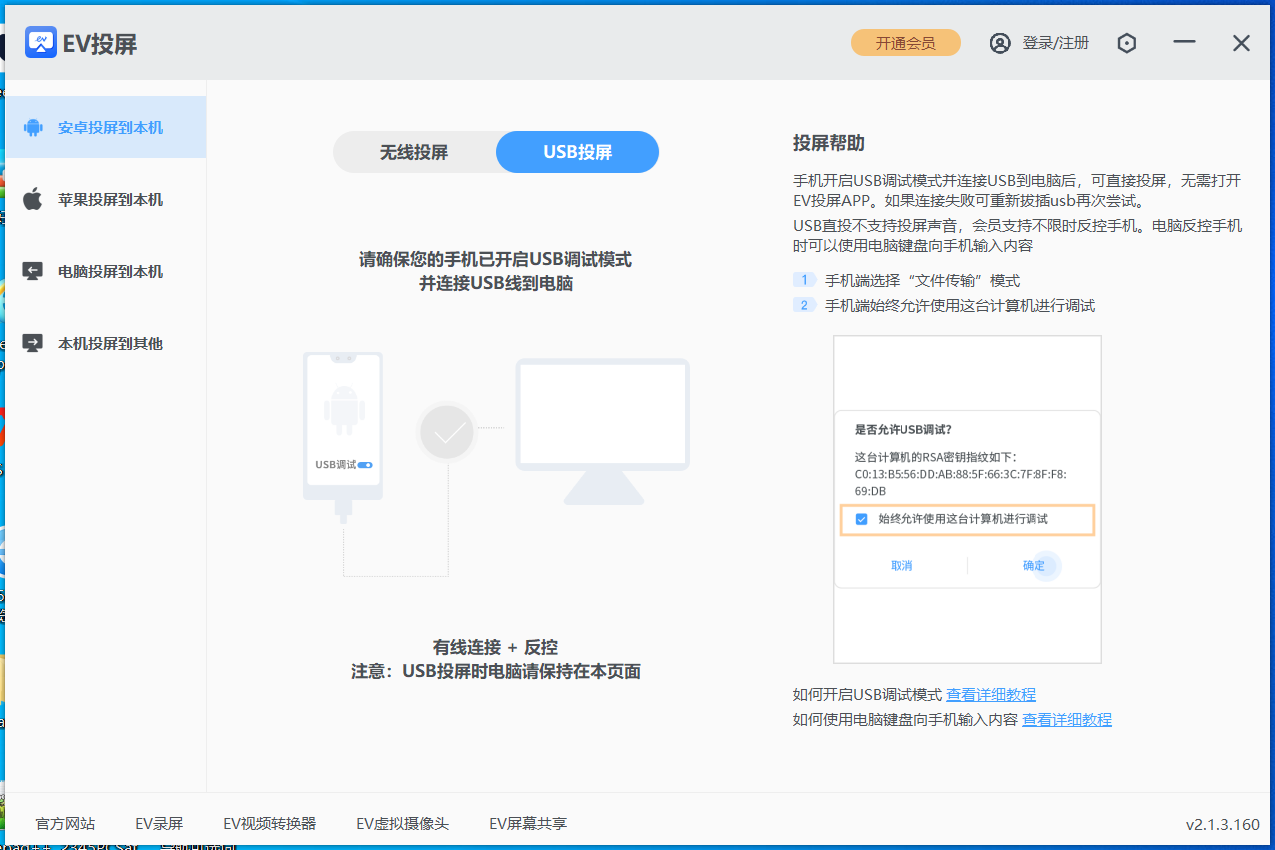The height and width of the screenshot is (850, 1275).
Task: Click the computer monitor illustration
Action: point(603,431)
